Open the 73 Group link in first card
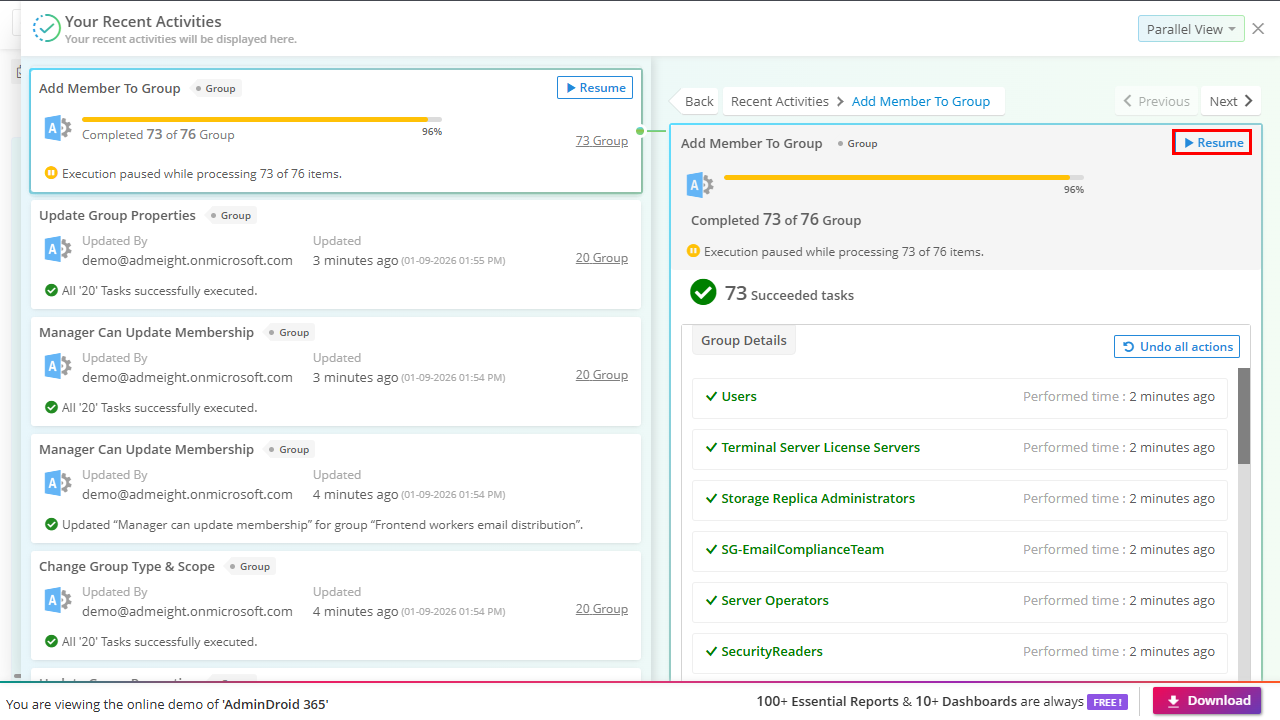1280x720 pixels. pos(602,141)
